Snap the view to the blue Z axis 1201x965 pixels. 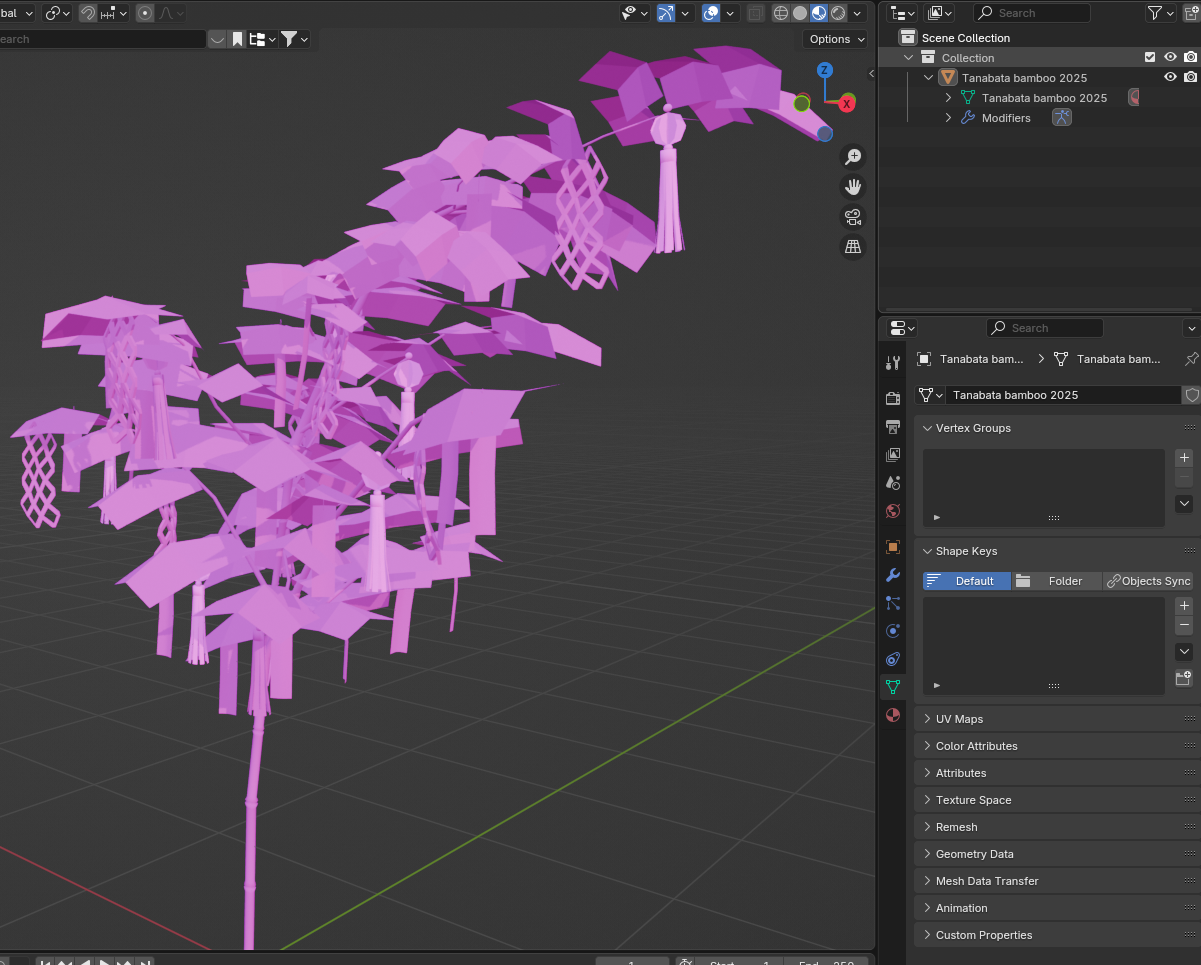[825, 70]
